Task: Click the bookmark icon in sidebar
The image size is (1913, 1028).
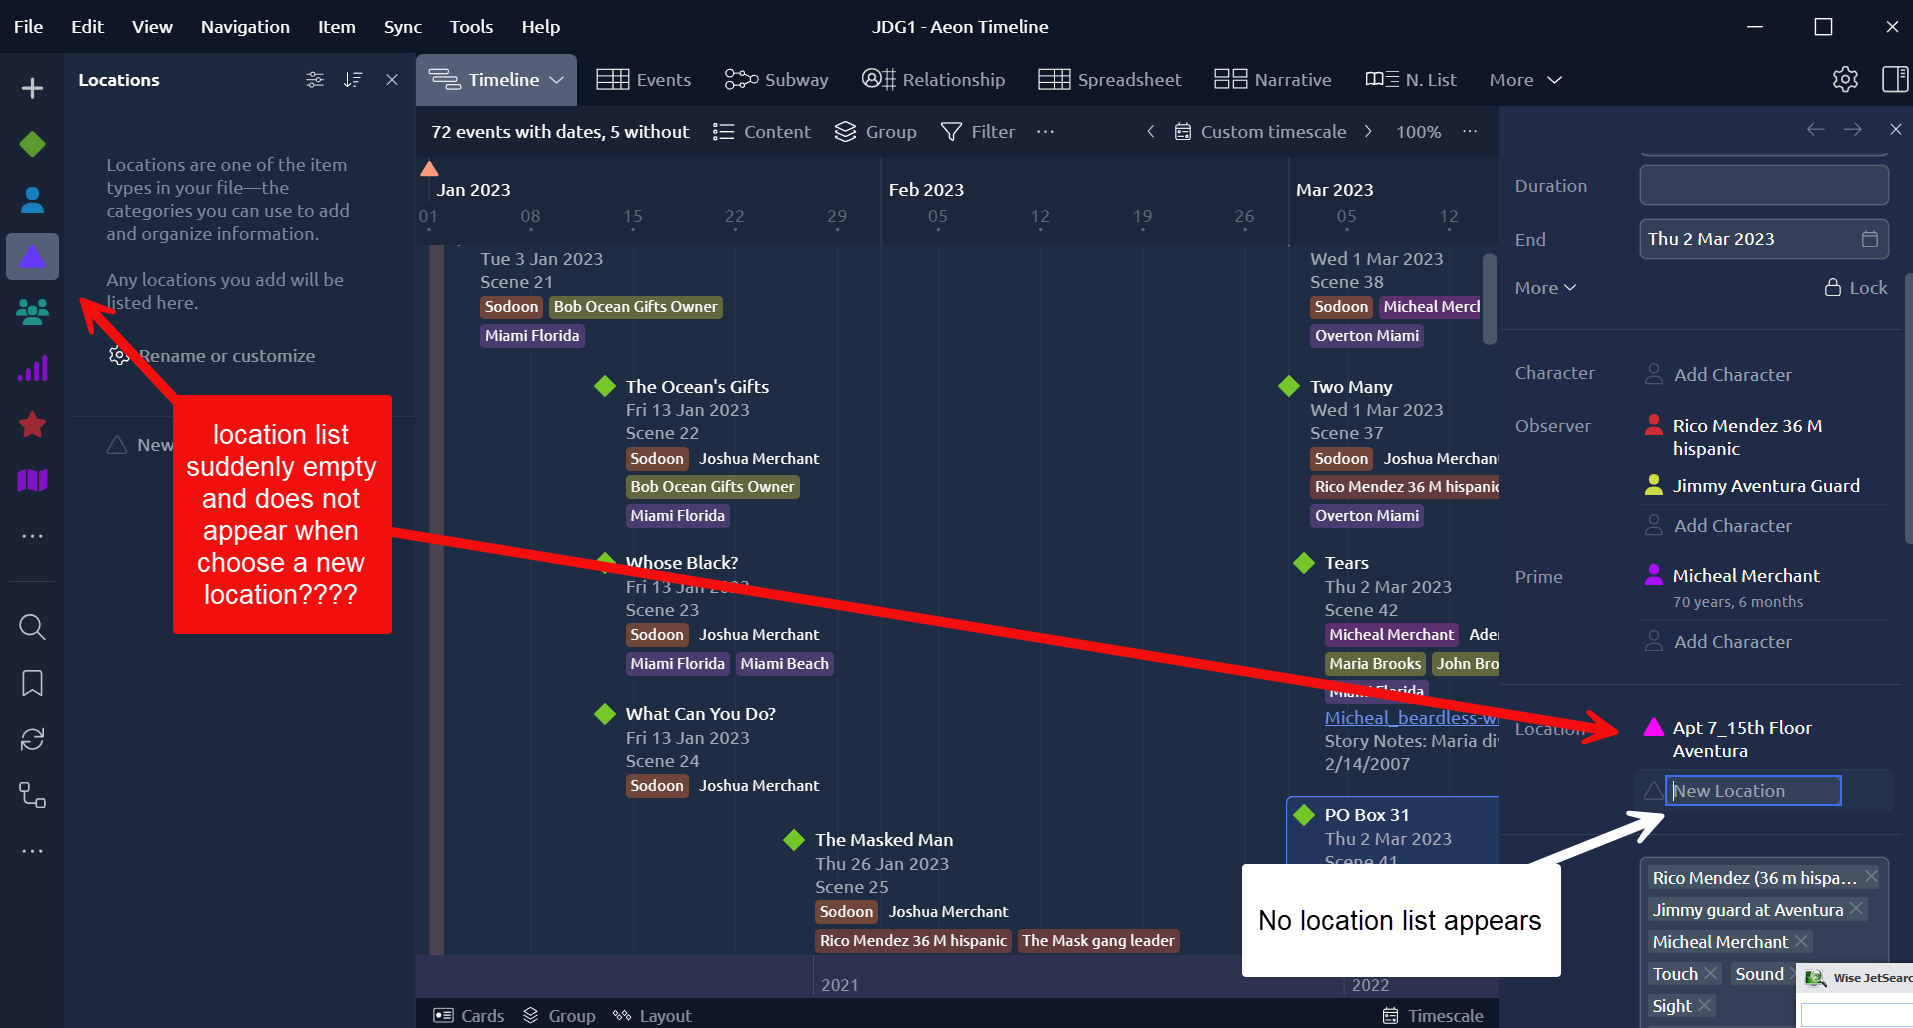Action: 32,684
